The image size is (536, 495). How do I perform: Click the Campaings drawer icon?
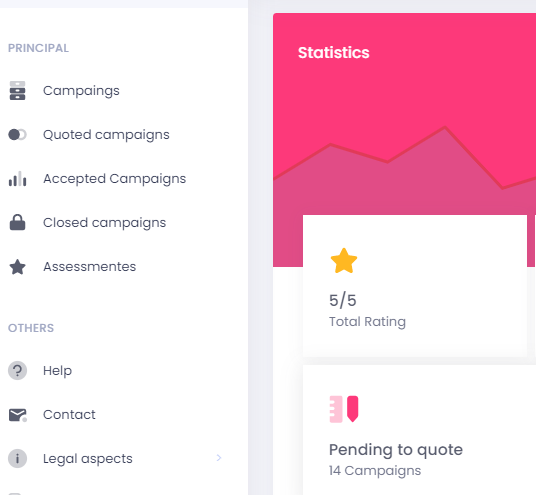coord(17,91)
